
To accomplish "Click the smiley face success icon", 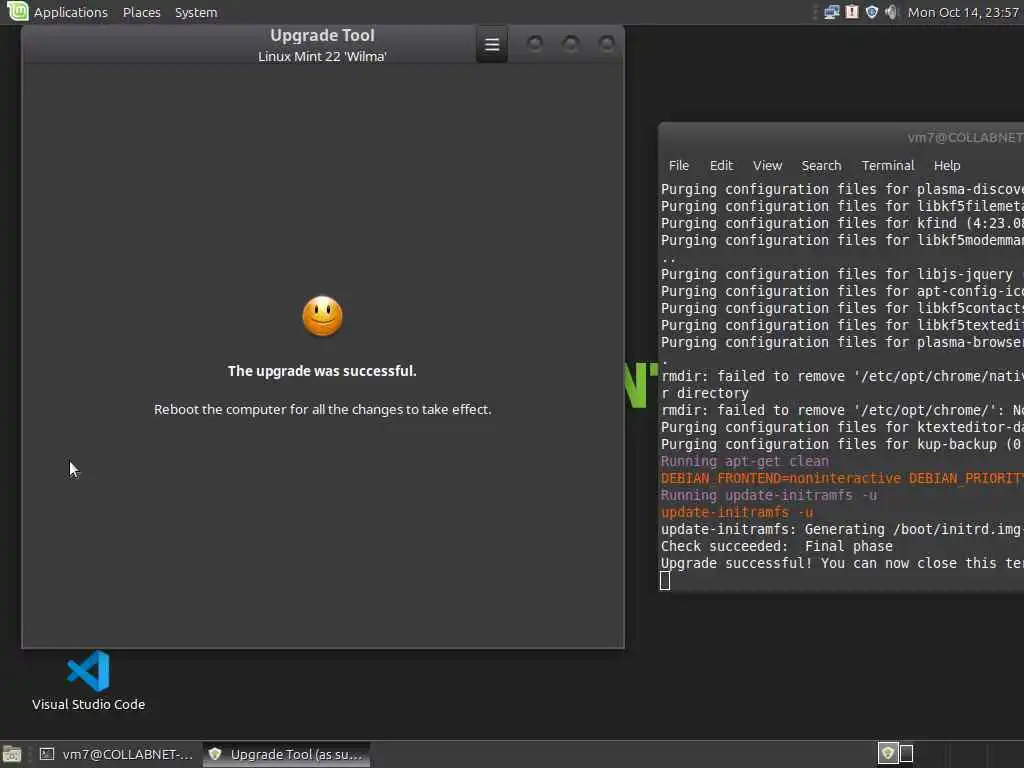I will [x=322, y=316].
